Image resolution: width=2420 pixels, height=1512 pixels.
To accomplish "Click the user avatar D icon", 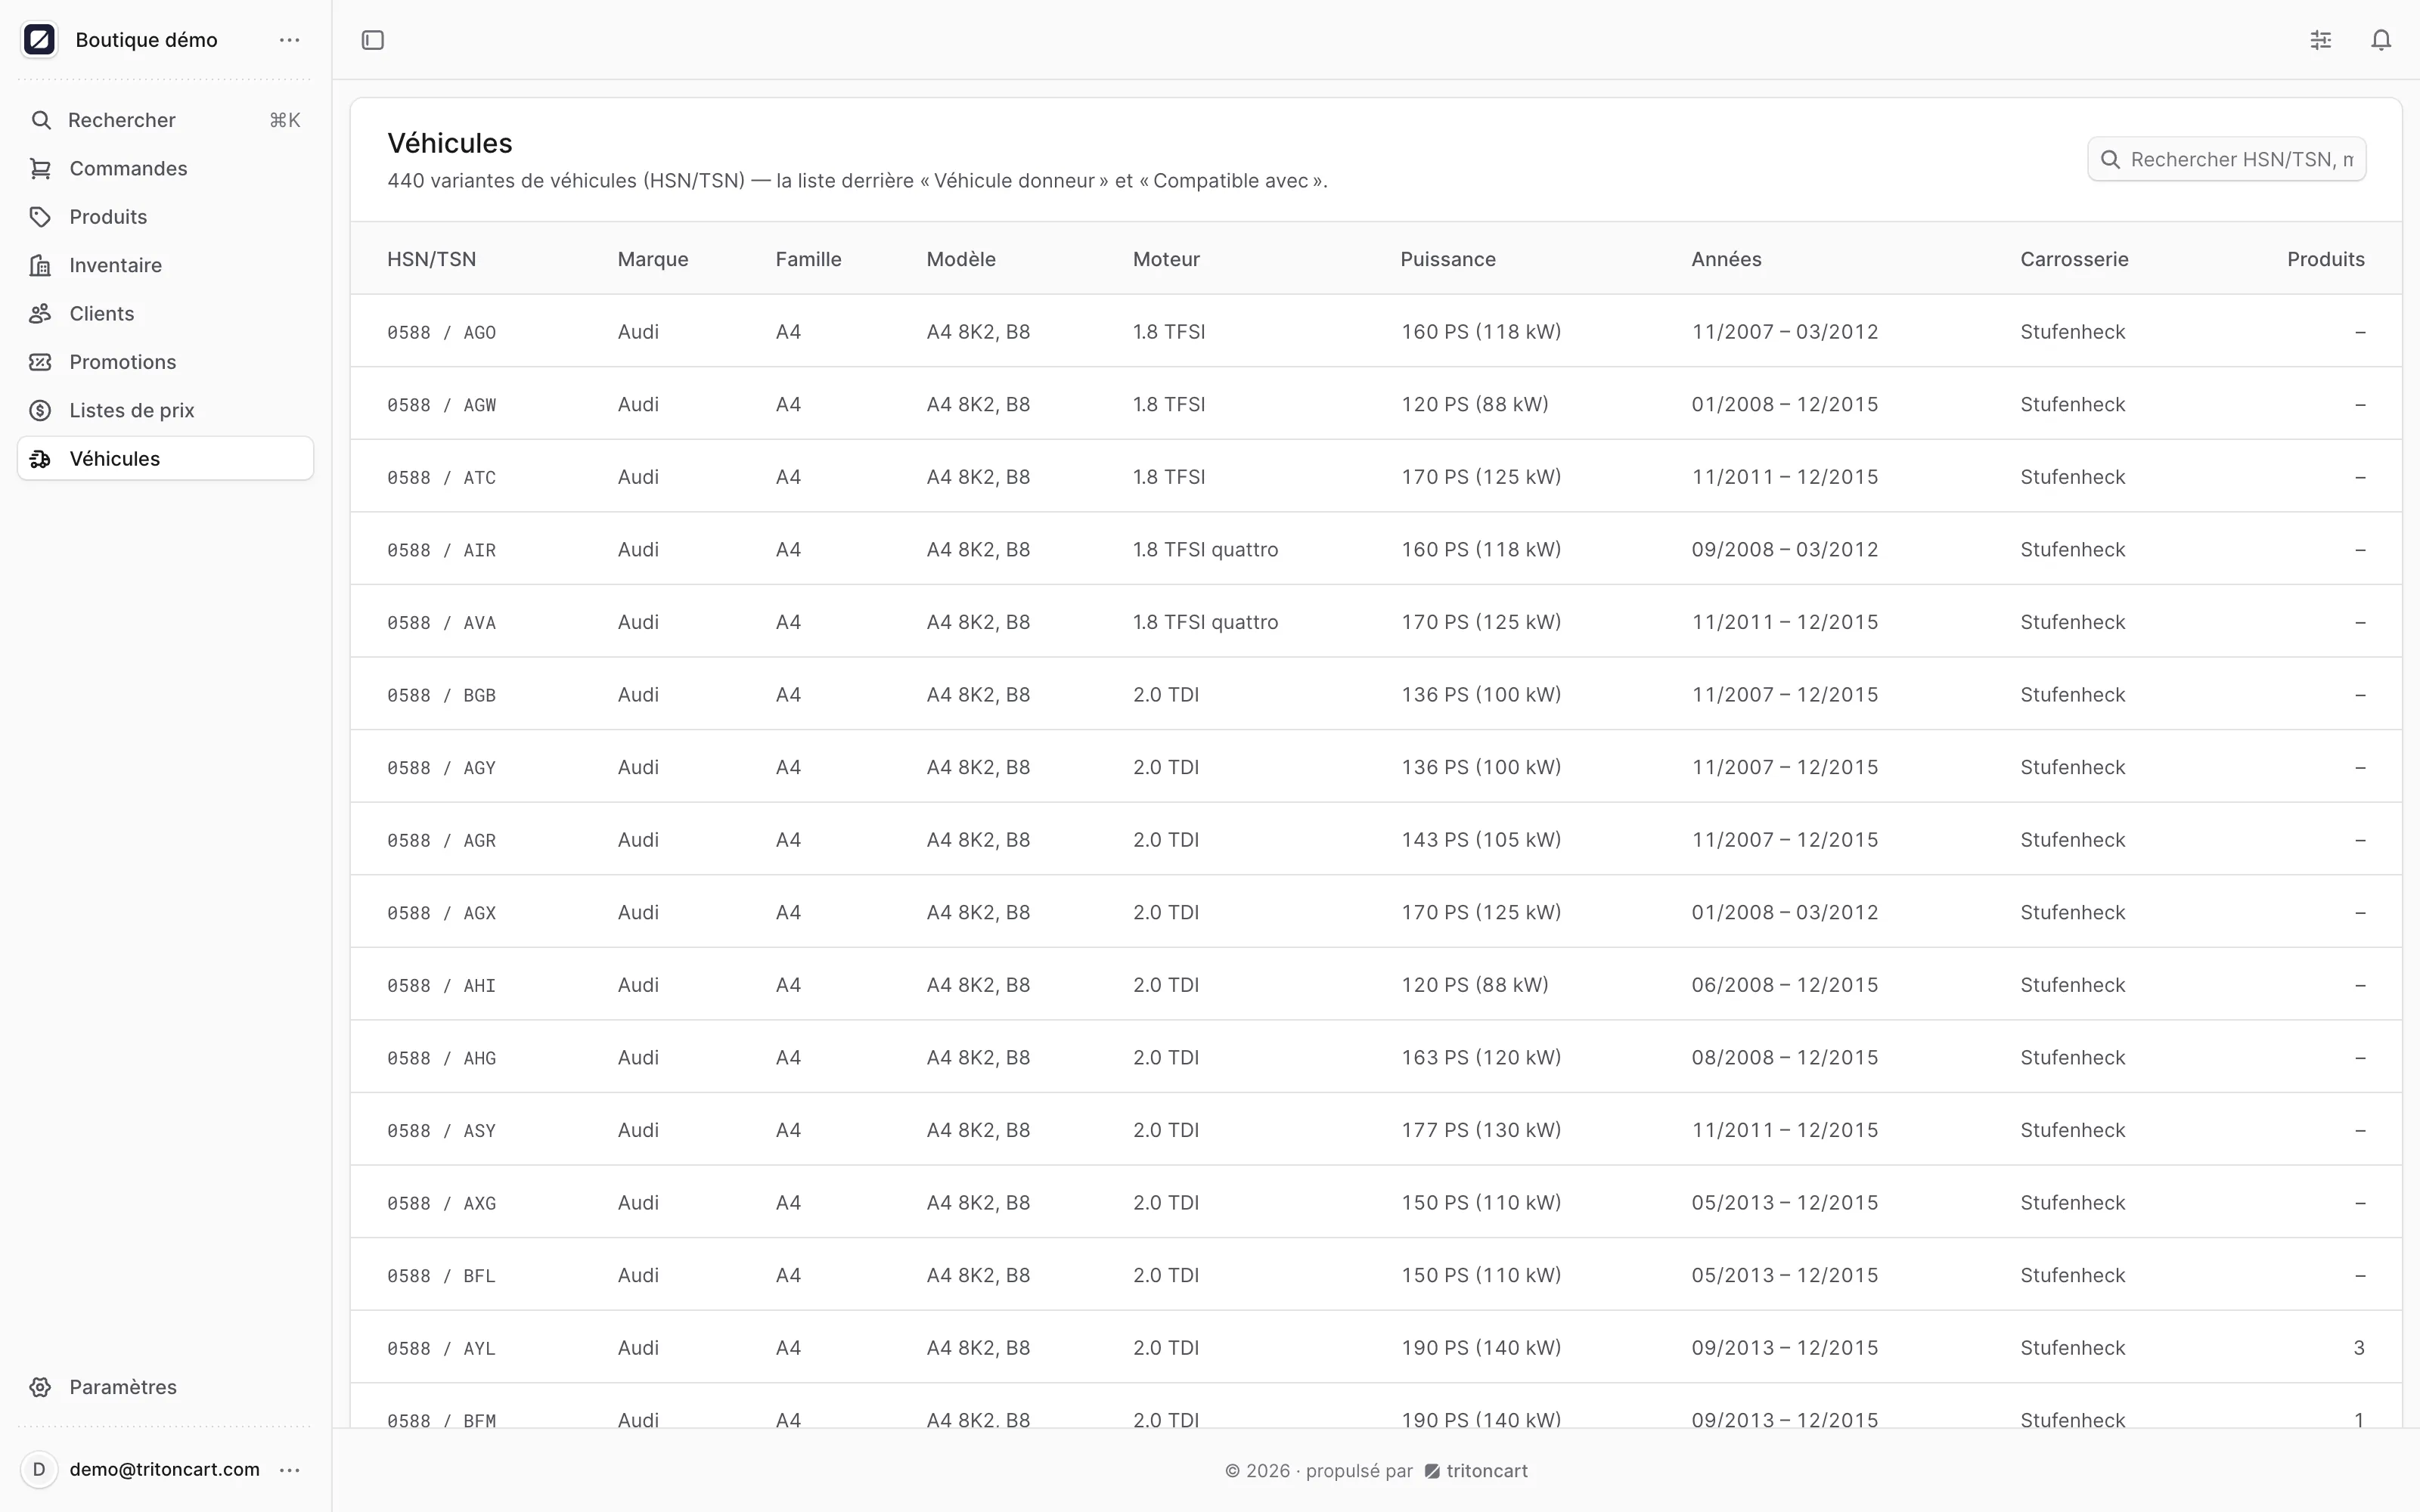I will 39,1469.
